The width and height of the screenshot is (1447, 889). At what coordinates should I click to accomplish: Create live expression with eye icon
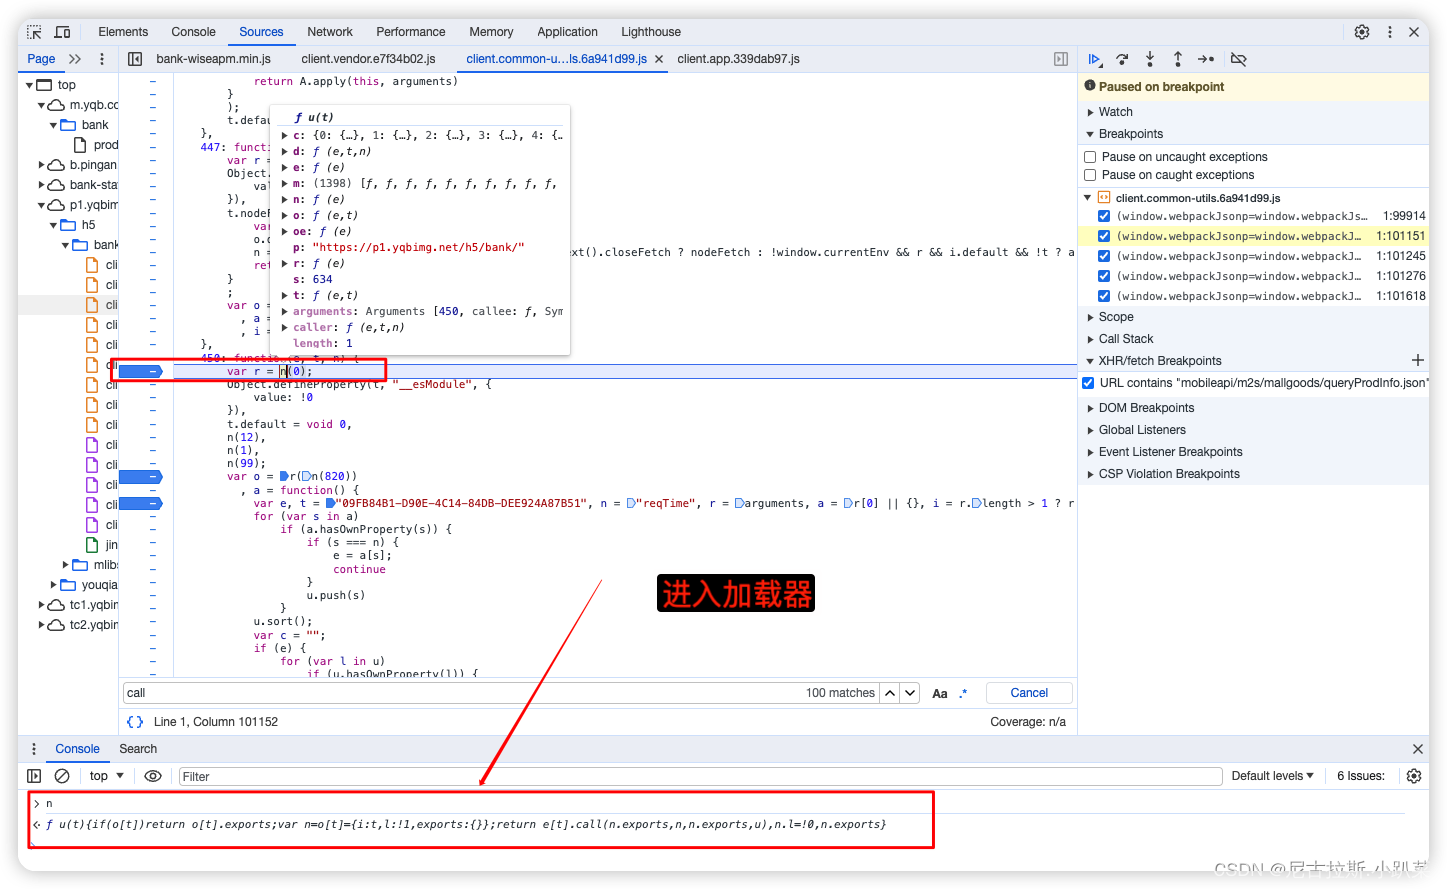click(153, 775)
